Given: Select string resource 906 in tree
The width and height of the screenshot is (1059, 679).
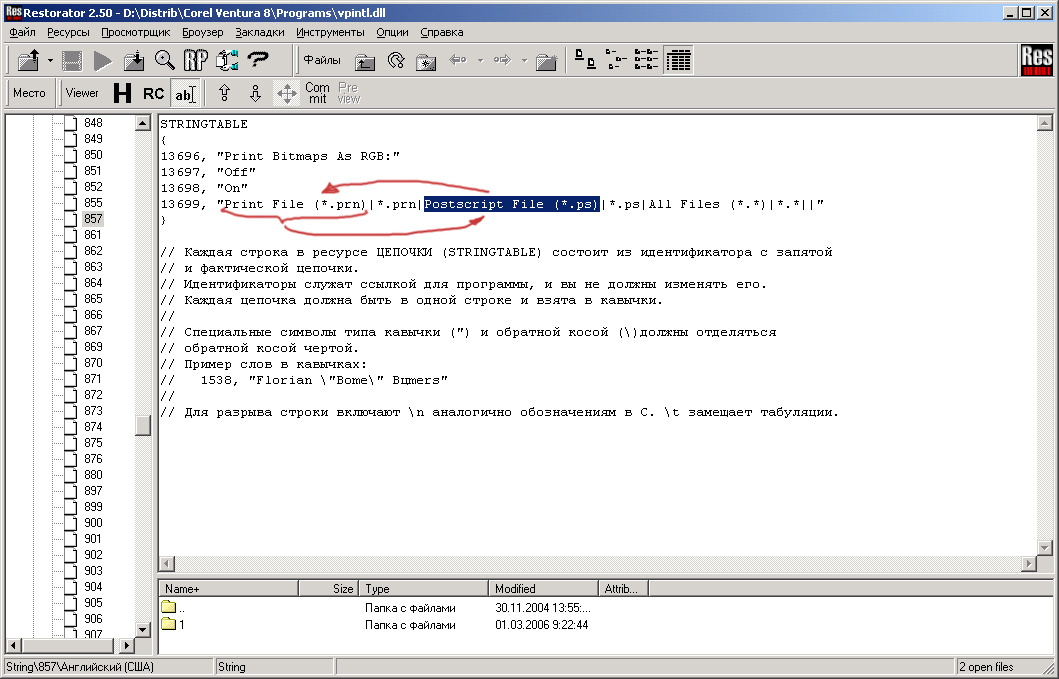Looking at the screenshot, I should click(93, 619).
